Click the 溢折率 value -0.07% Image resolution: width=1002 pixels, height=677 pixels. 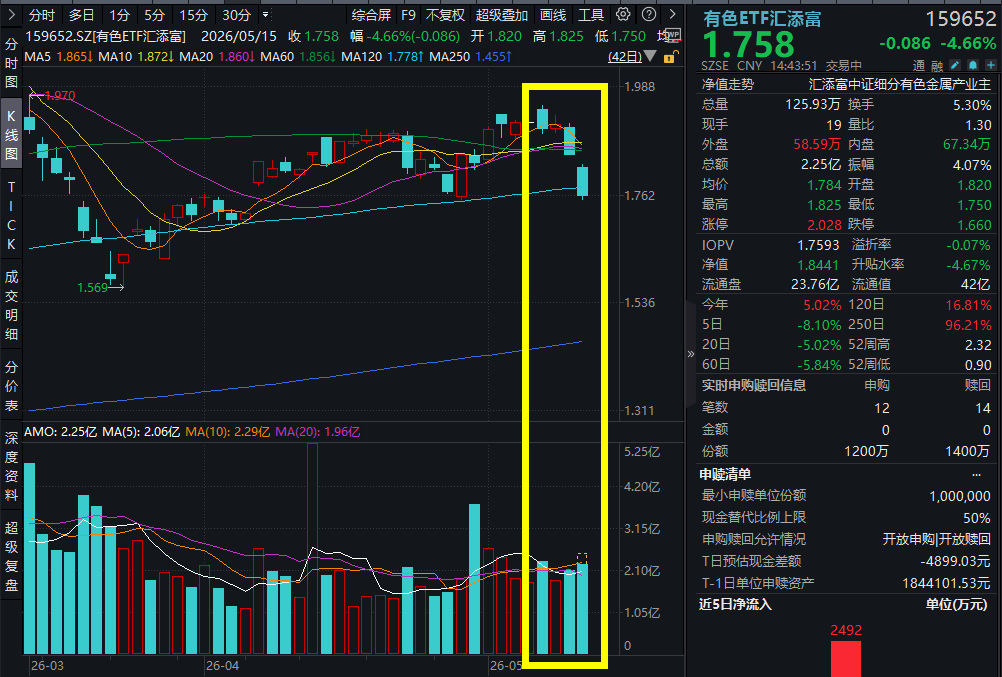point(969,245)
